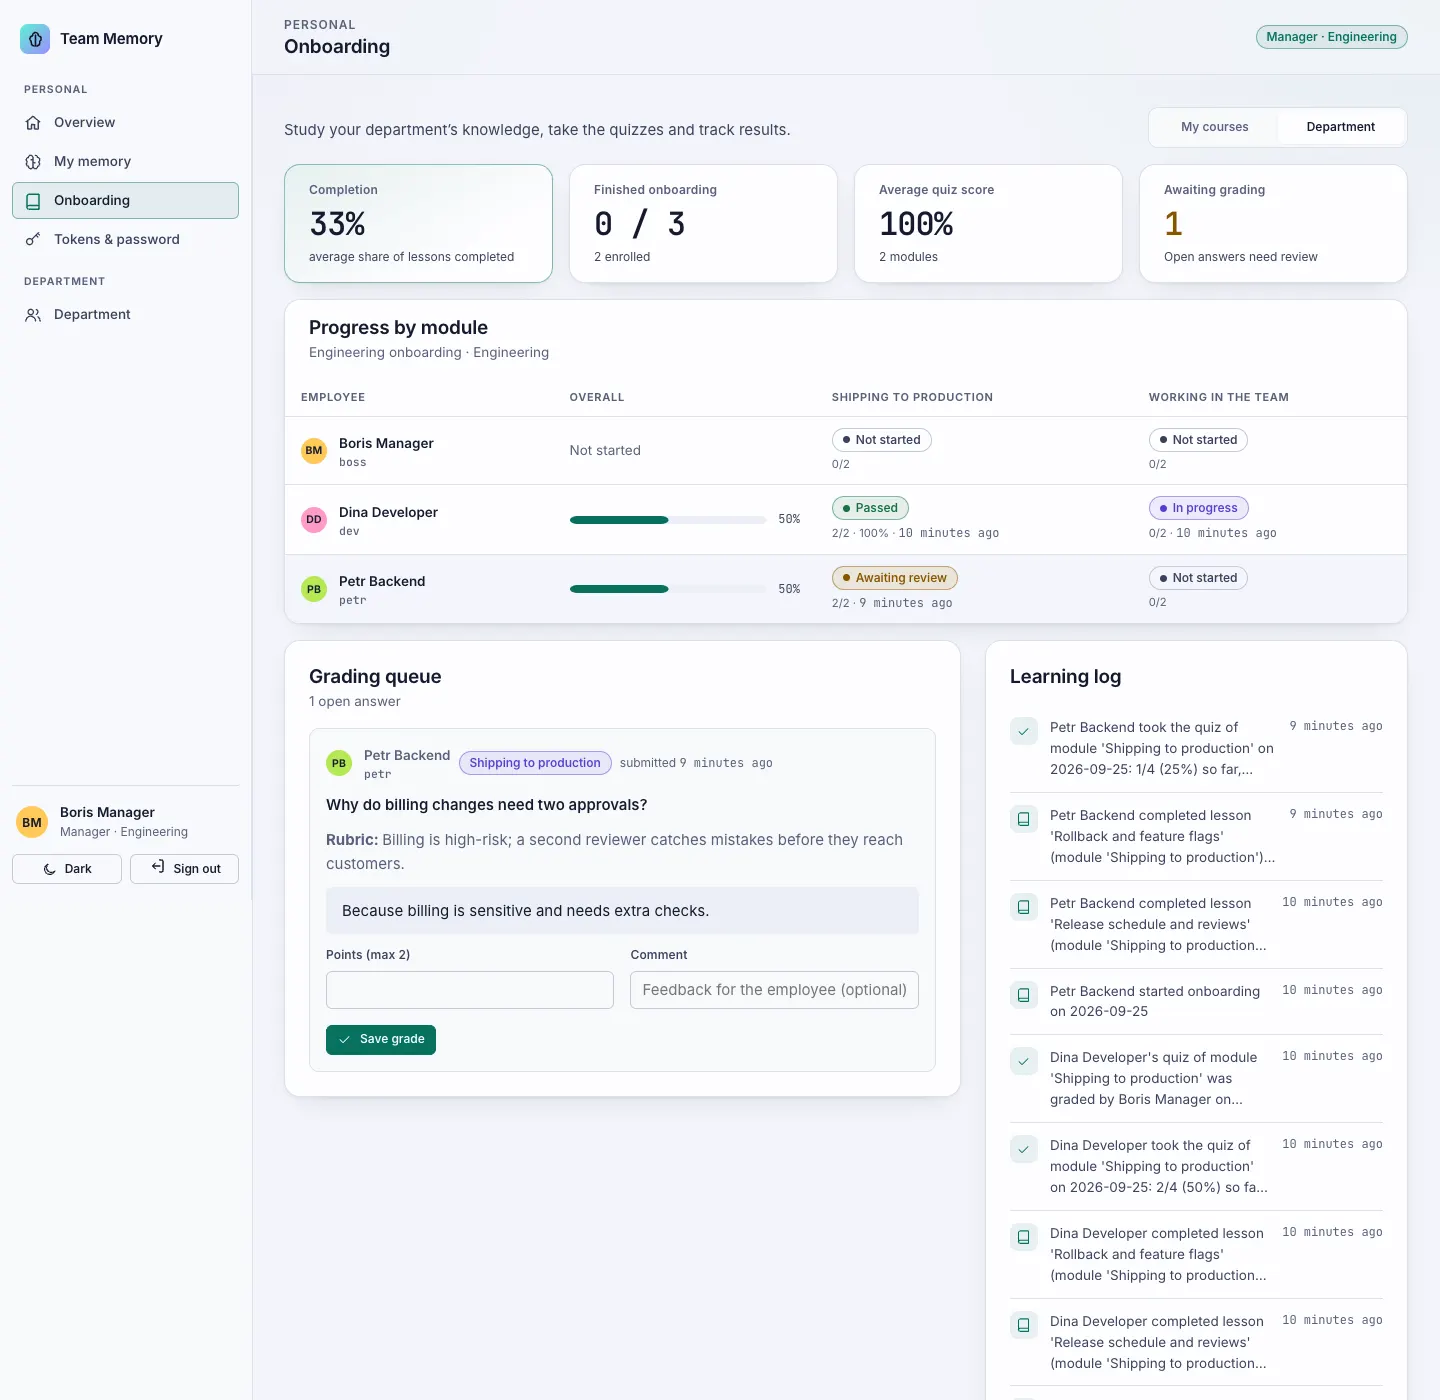Click the 'Why do billing changes need two approvals?' question
Screen dimensions: 1440x1400
487,805
